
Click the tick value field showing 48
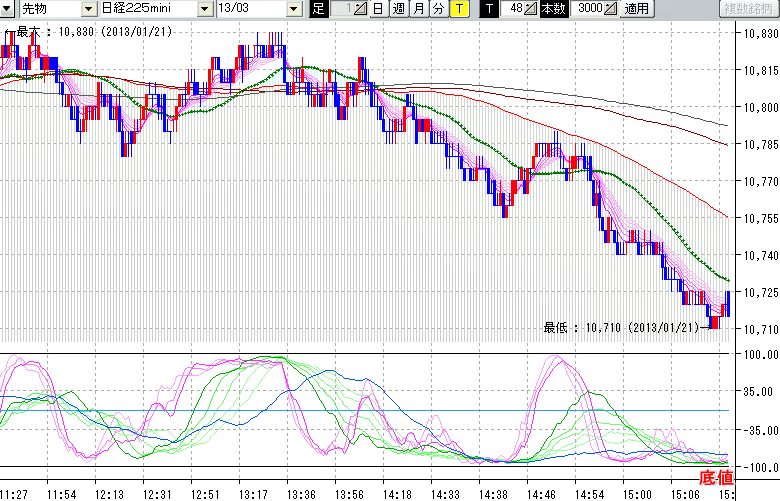(513, 9)
